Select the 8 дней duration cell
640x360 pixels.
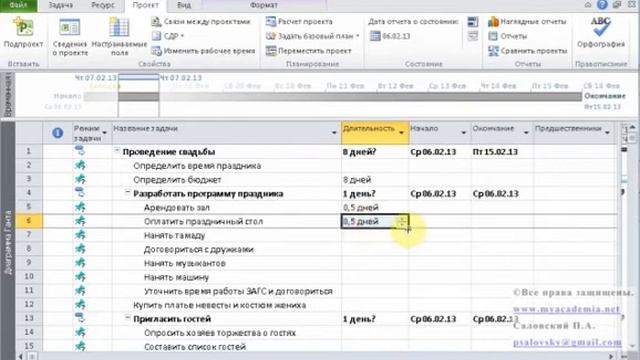[x=375, y=180]
